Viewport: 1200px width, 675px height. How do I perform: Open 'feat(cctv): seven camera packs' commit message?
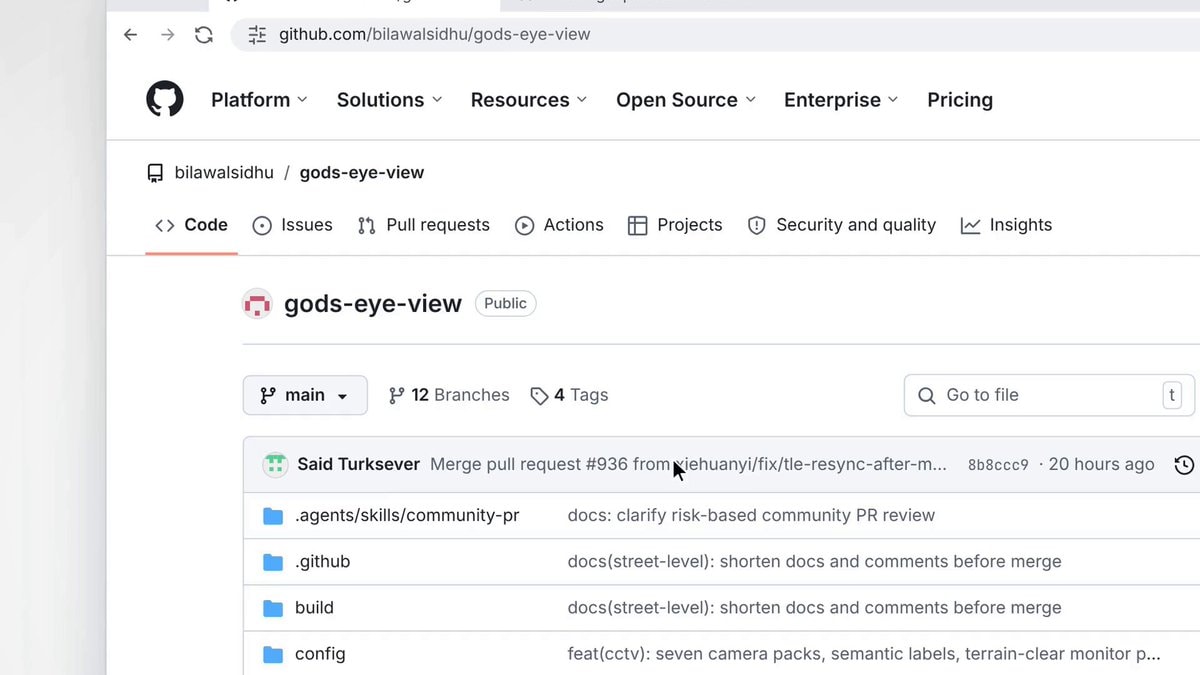(864, 654)
